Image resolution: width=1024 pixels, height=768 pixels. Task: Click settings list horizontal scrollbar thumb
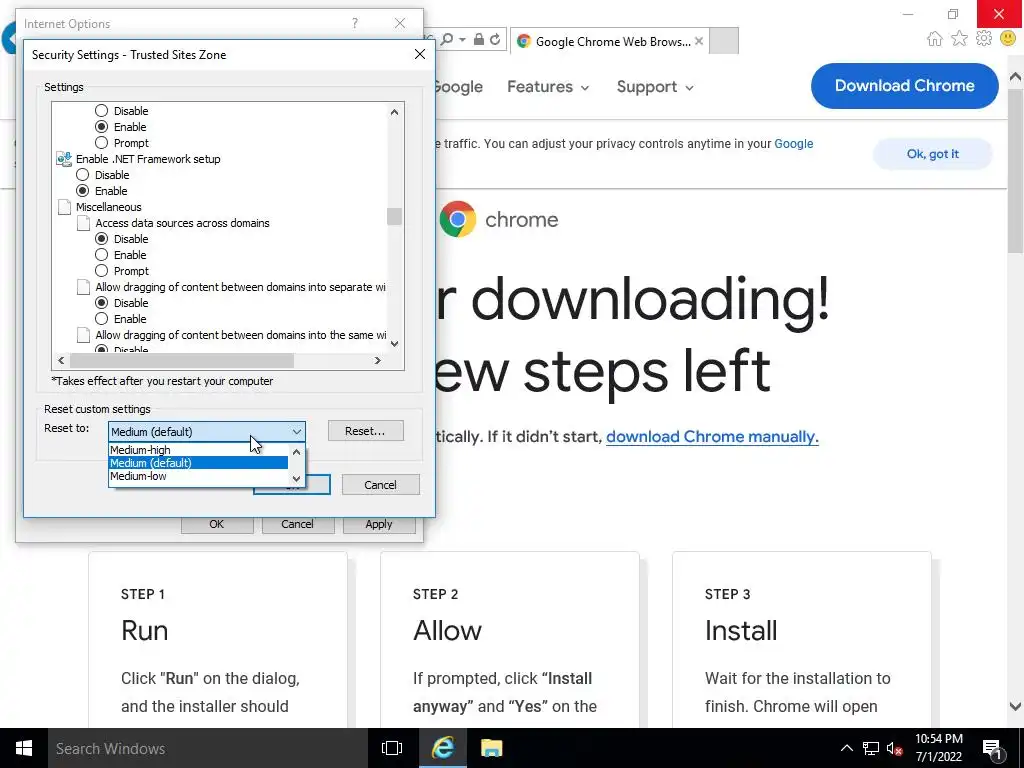pos(182,360)
